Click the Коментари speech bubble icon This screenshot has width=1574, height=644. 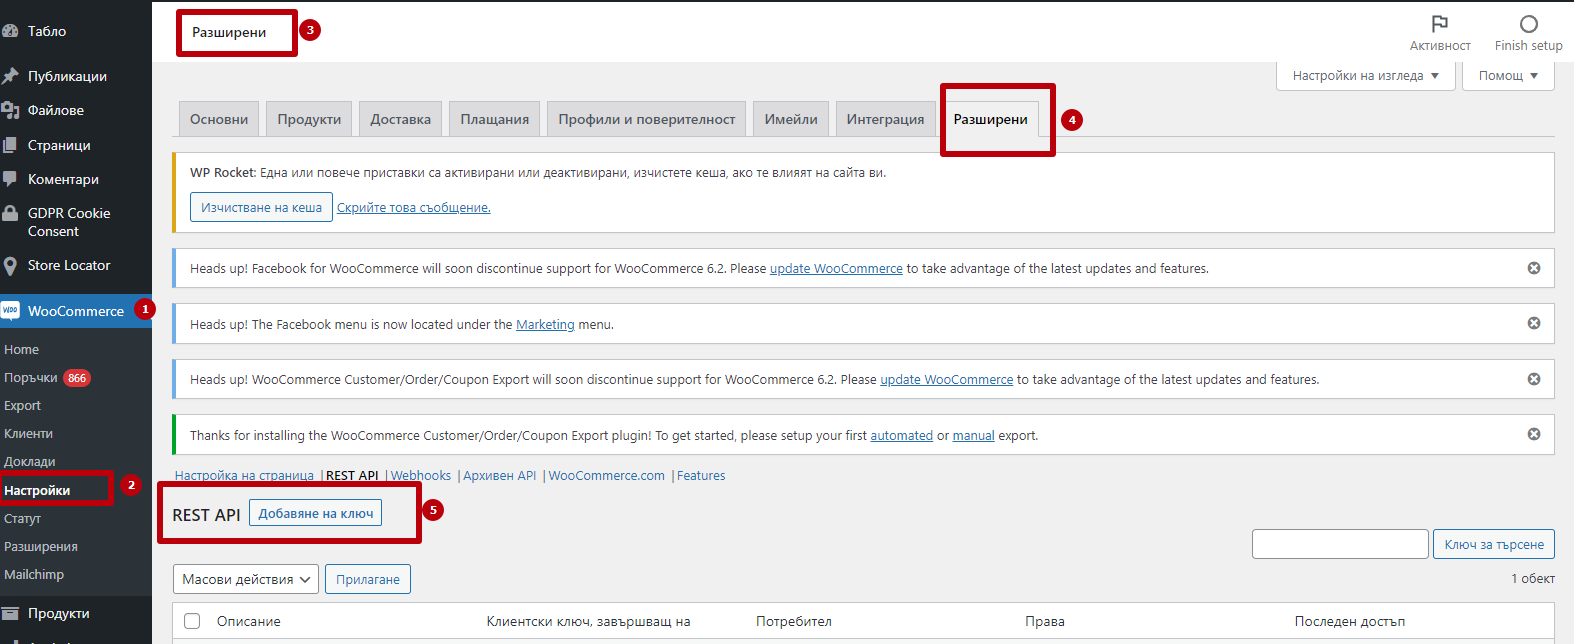(x=10, y=179)
